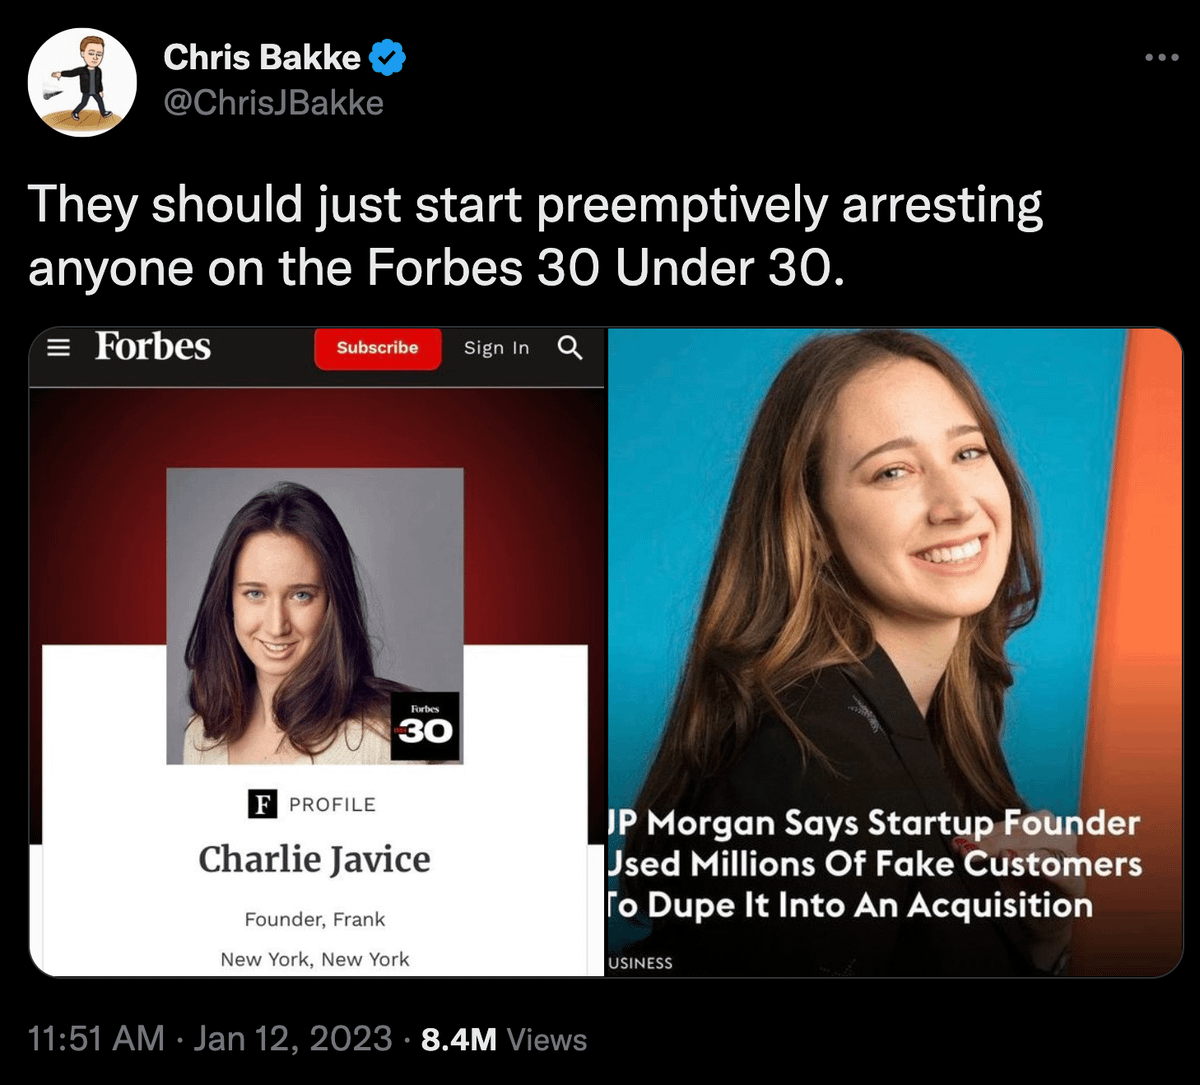The image size is (1200, 1085).
Task: Click the Forbes 30 badge on photo
Action: pyautogui.click(x=425, y=726)
